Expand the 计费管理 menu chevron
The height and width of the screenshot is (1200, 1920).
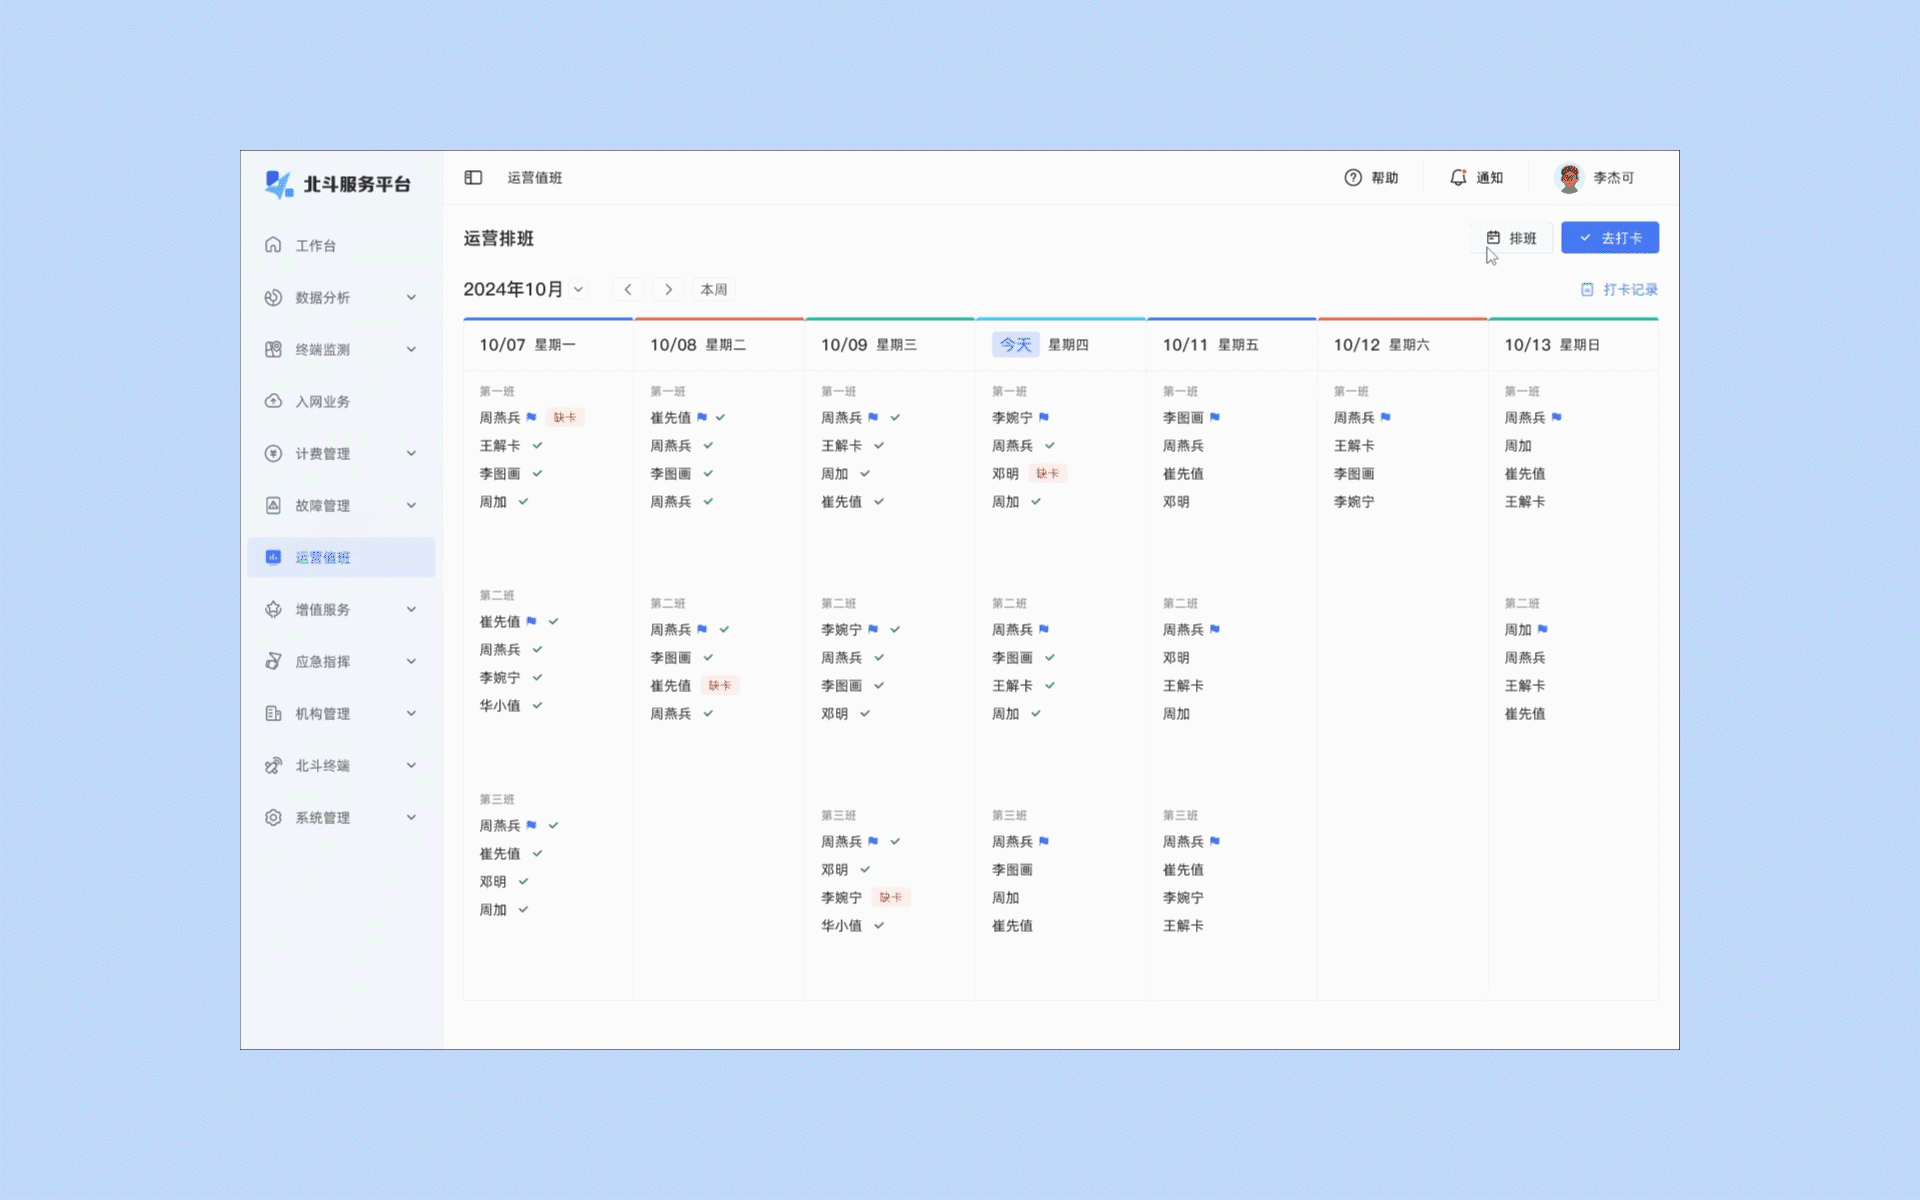[x=411, y=453]
